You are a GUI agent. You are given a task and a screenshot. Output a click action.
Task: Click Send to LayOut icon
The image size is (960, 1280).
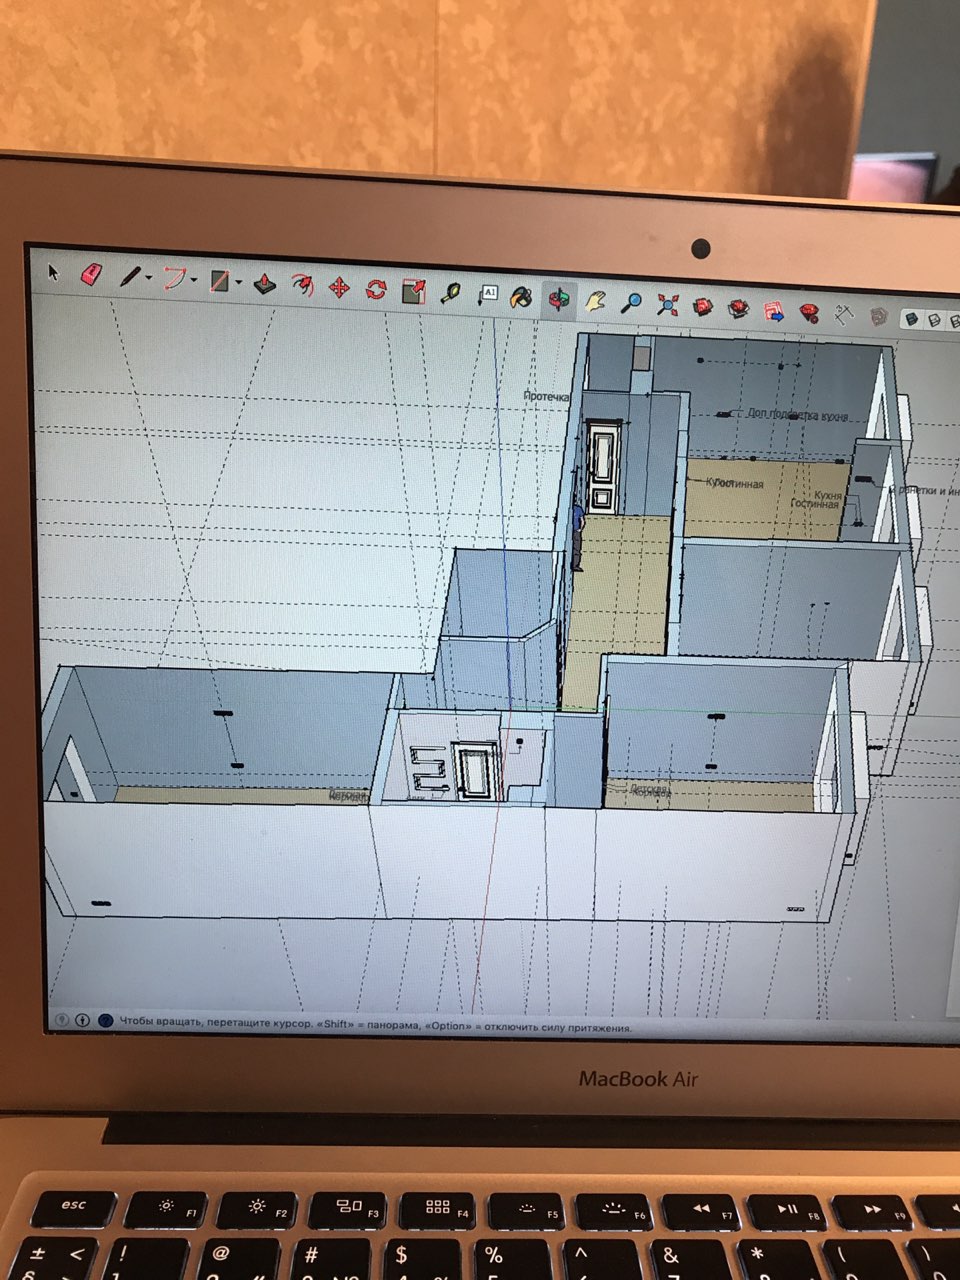point(774,311)
